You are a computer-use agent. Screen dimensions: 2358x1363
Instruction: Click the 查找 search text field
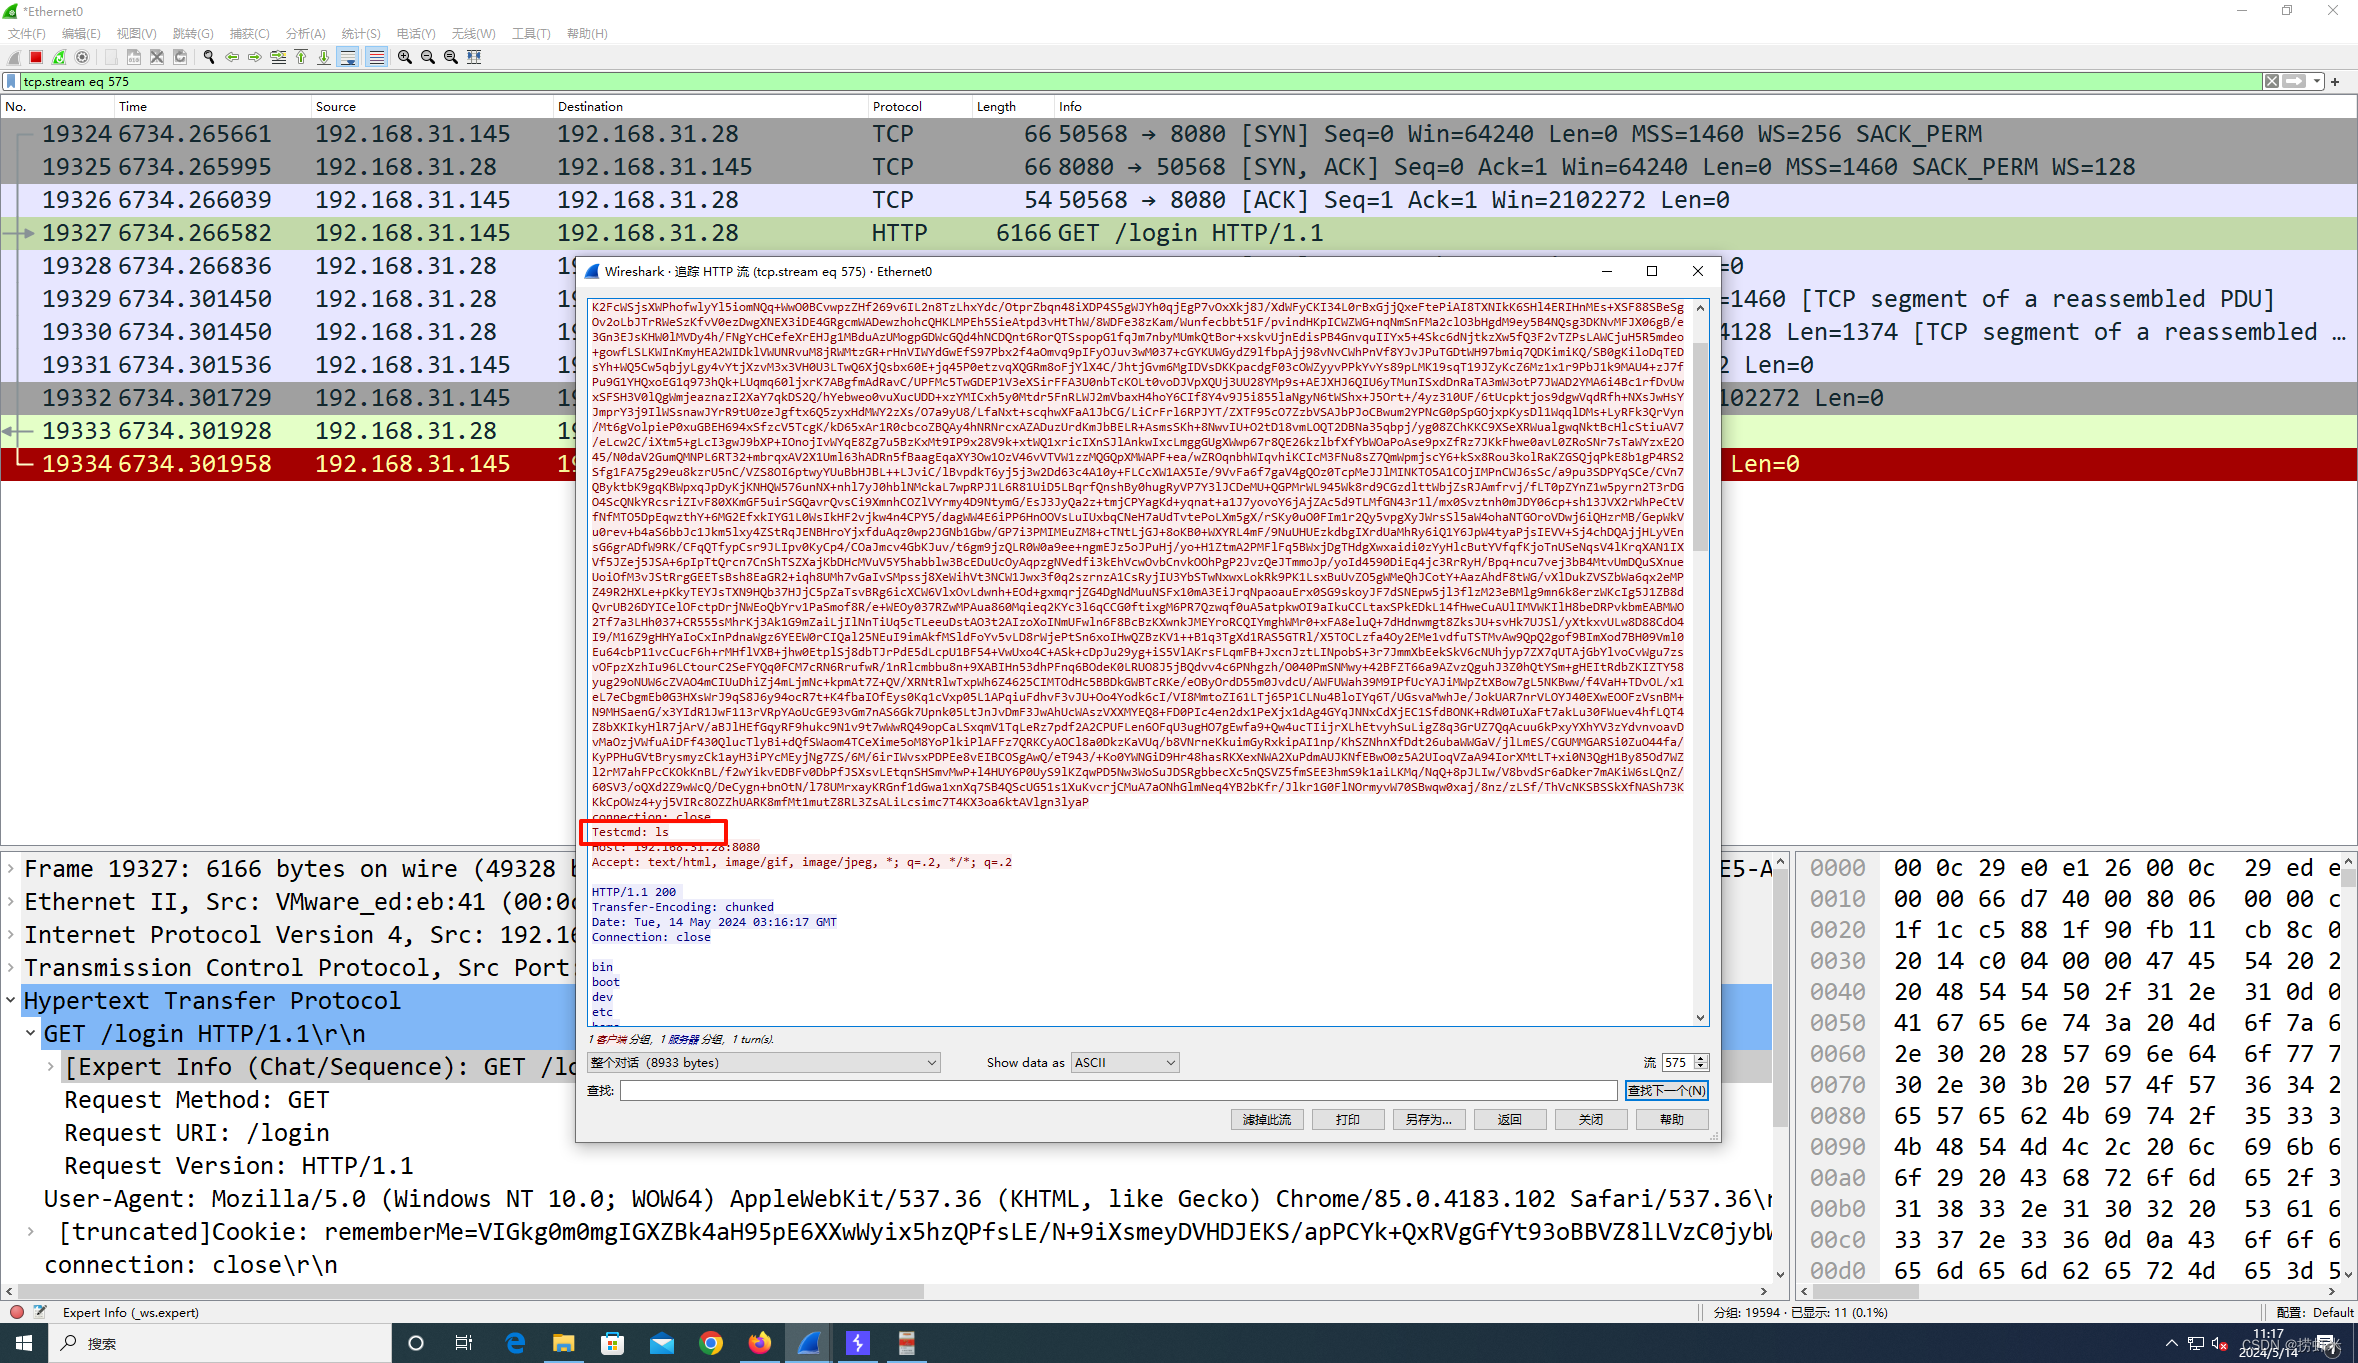(1118, 1090)
